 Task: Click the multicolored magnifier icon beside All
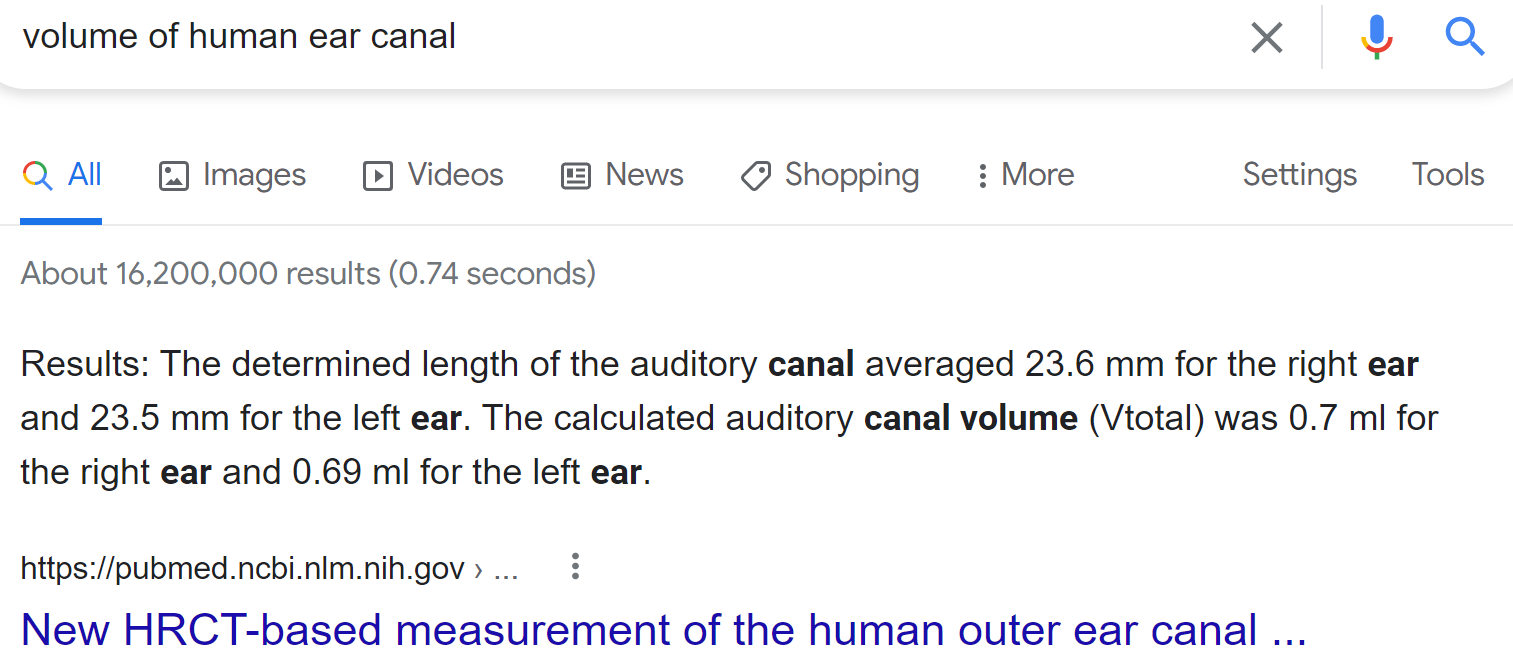(x=37, y=176)
